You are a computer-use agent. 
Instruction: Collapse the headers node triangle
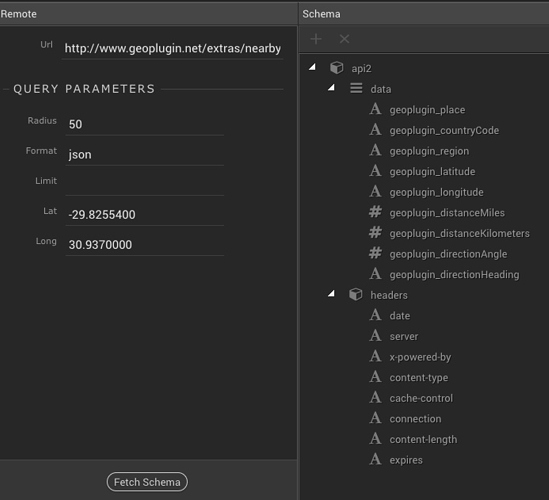tap(331, 293)
